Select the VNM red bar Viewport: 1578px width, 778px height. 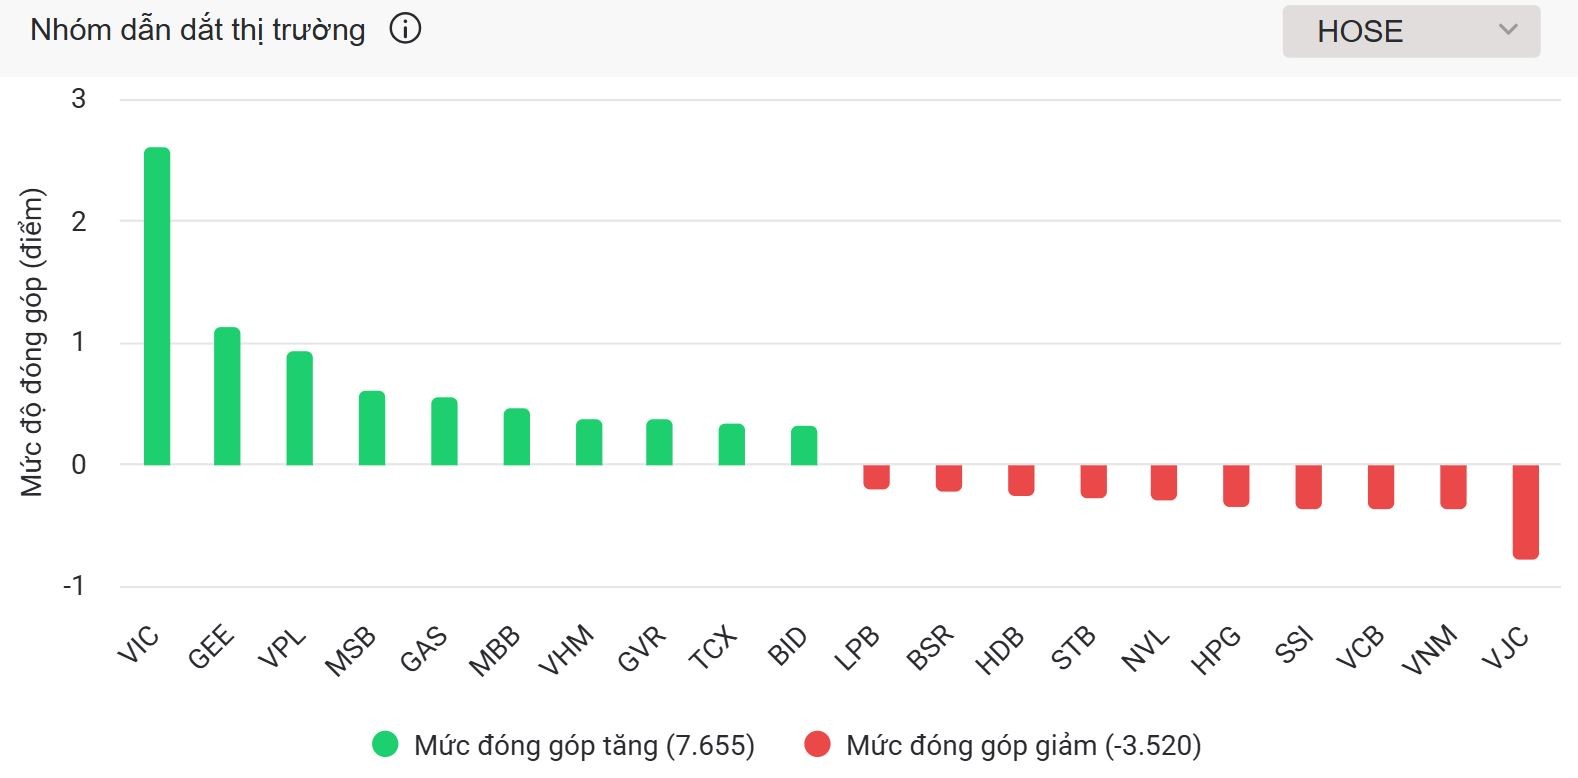click(x=1453, y=486)
